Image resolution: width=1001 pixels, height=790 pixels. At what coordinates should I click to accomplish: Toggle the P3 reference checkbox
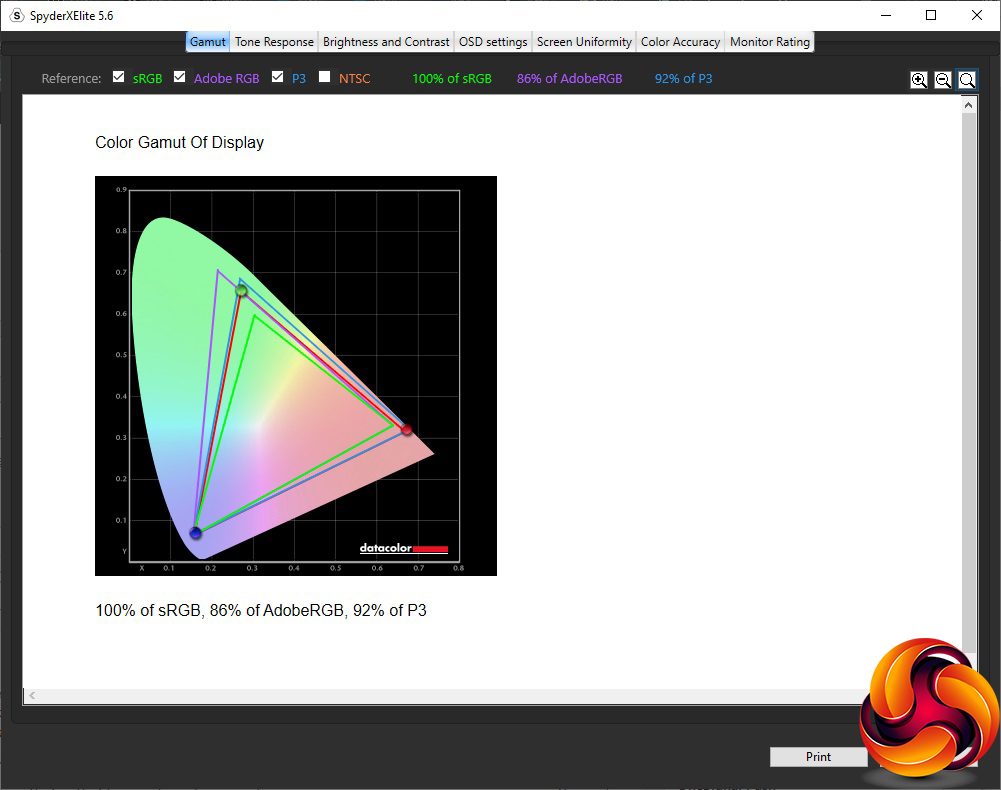click(x=278, y=77)
